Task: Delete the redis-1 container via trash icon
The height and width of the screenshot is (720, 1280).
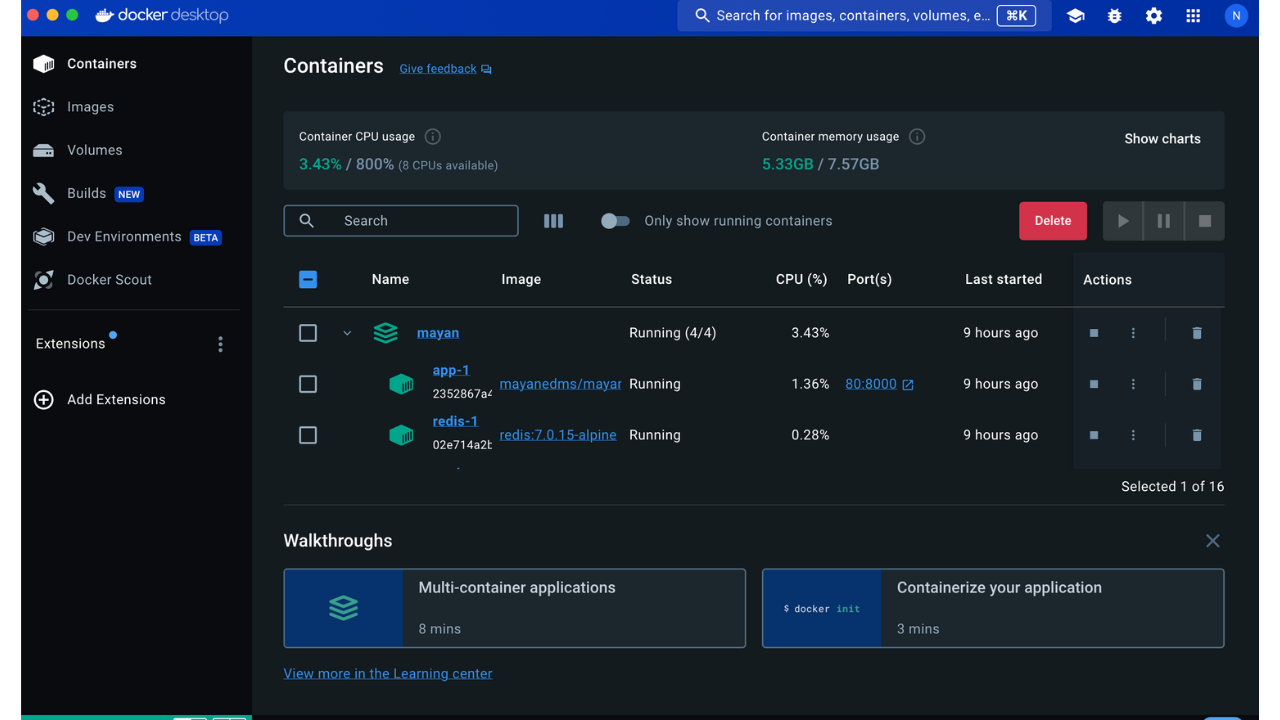Action: click(x=1197, y=435)
